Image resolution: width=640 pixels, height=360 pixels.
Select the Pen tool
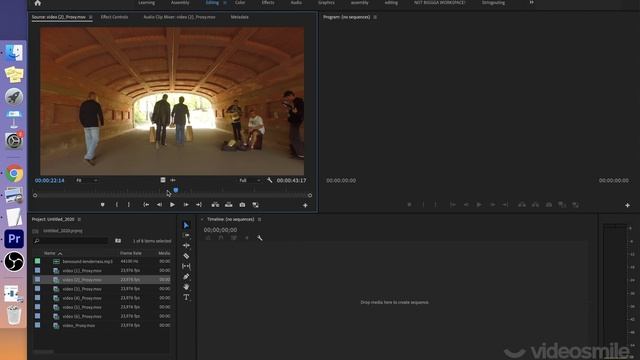[186, 277]
